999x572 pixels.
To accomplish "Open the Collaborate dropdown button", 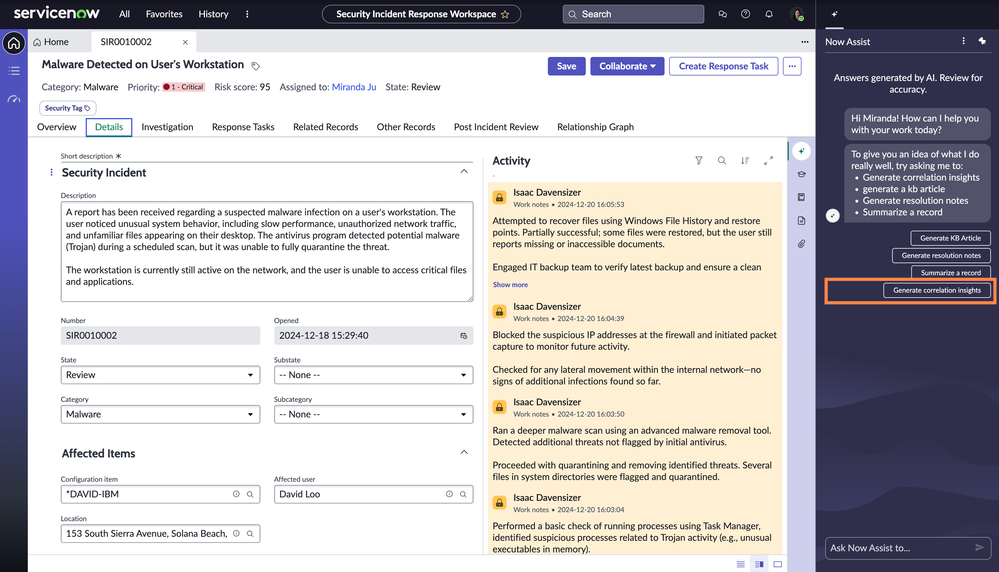I will tap(627, 66).
